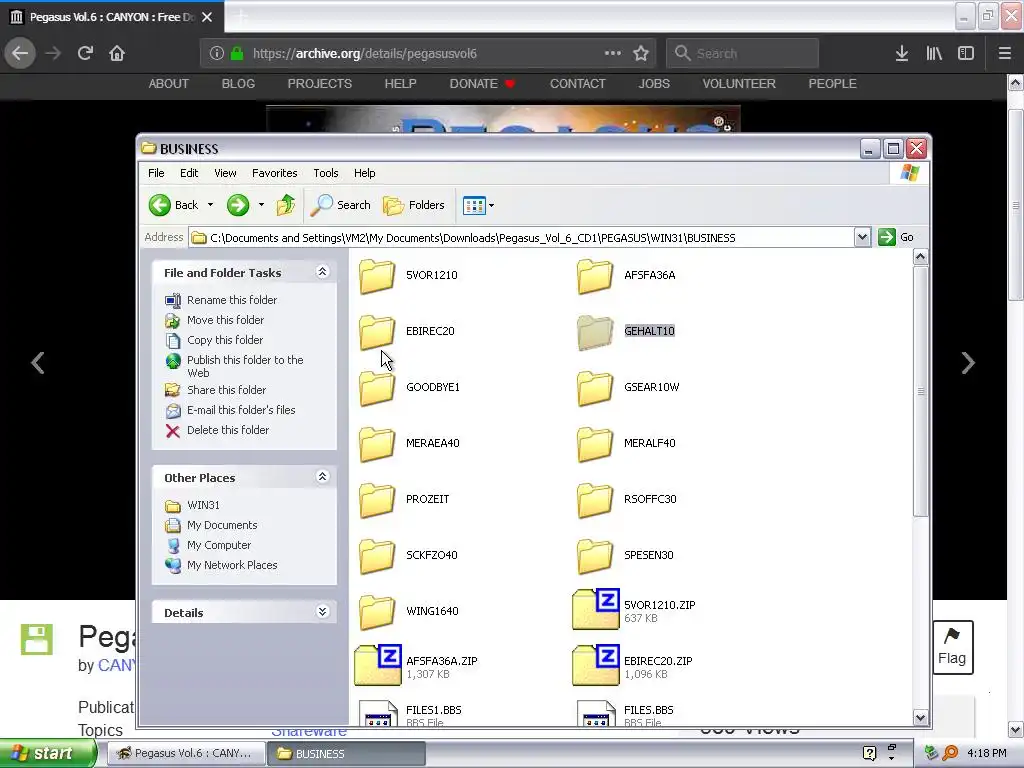Click the Explorer Forward arrow icon
1024x768 pixels.
tap(238, 205)
